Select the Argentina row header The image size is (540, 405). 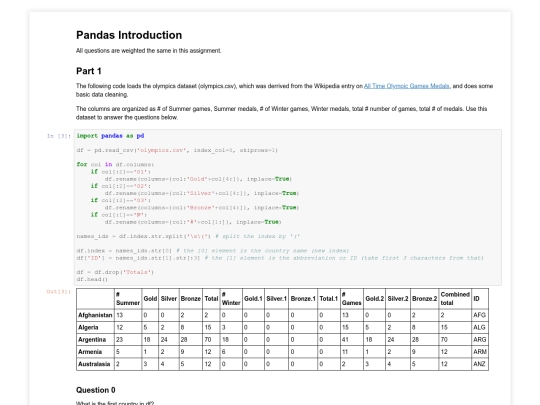coord(95,340)
